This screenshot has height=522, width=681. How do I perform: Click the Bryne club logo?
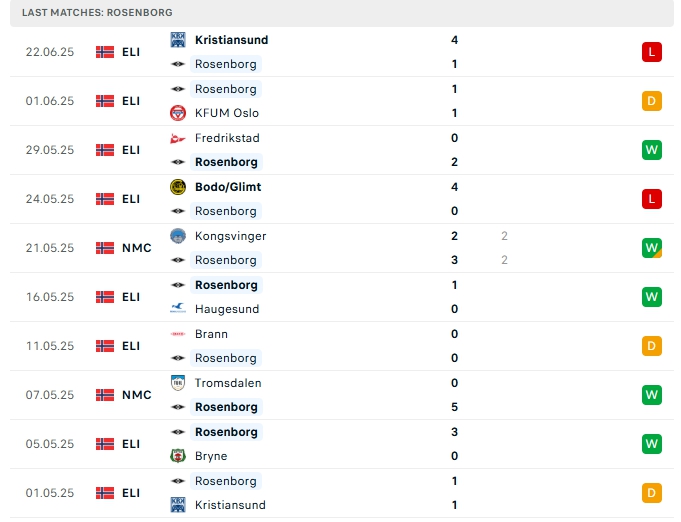tap(178, 456)
